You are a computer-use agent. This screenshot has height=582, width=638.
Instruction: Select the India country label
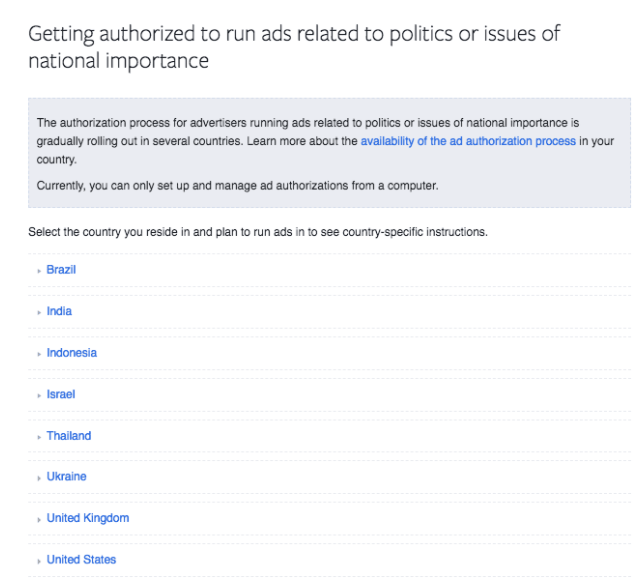(59, 311)
